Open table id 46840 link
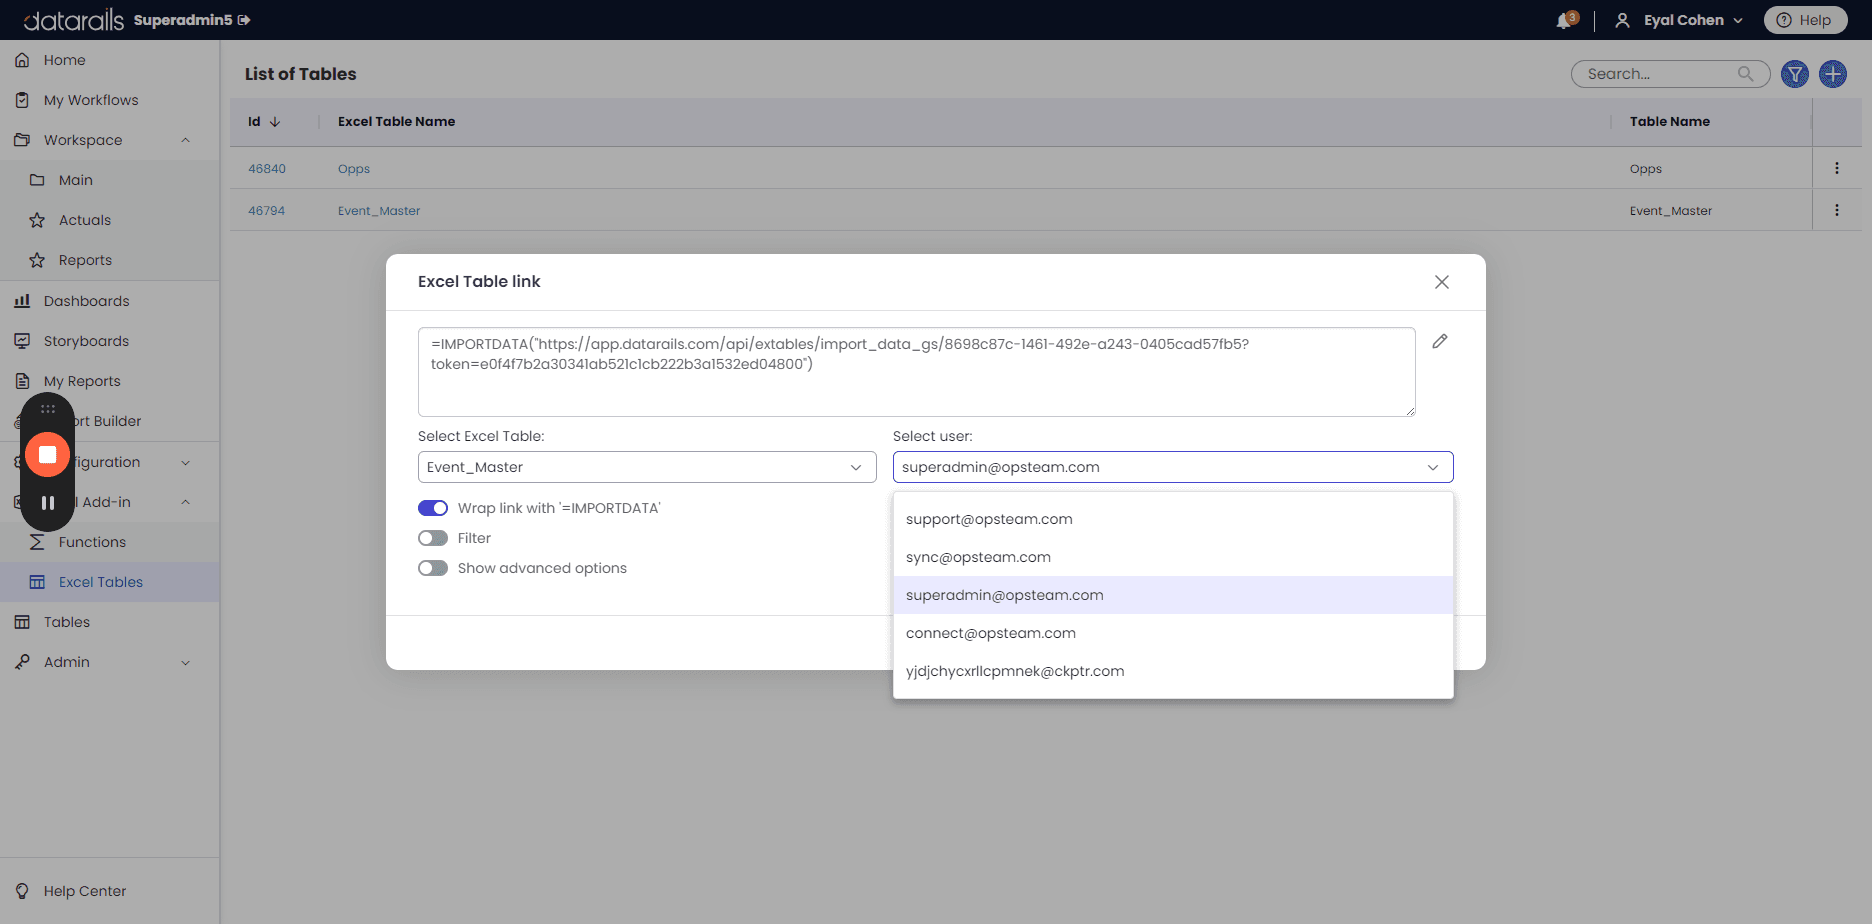 tap(267, 169)
